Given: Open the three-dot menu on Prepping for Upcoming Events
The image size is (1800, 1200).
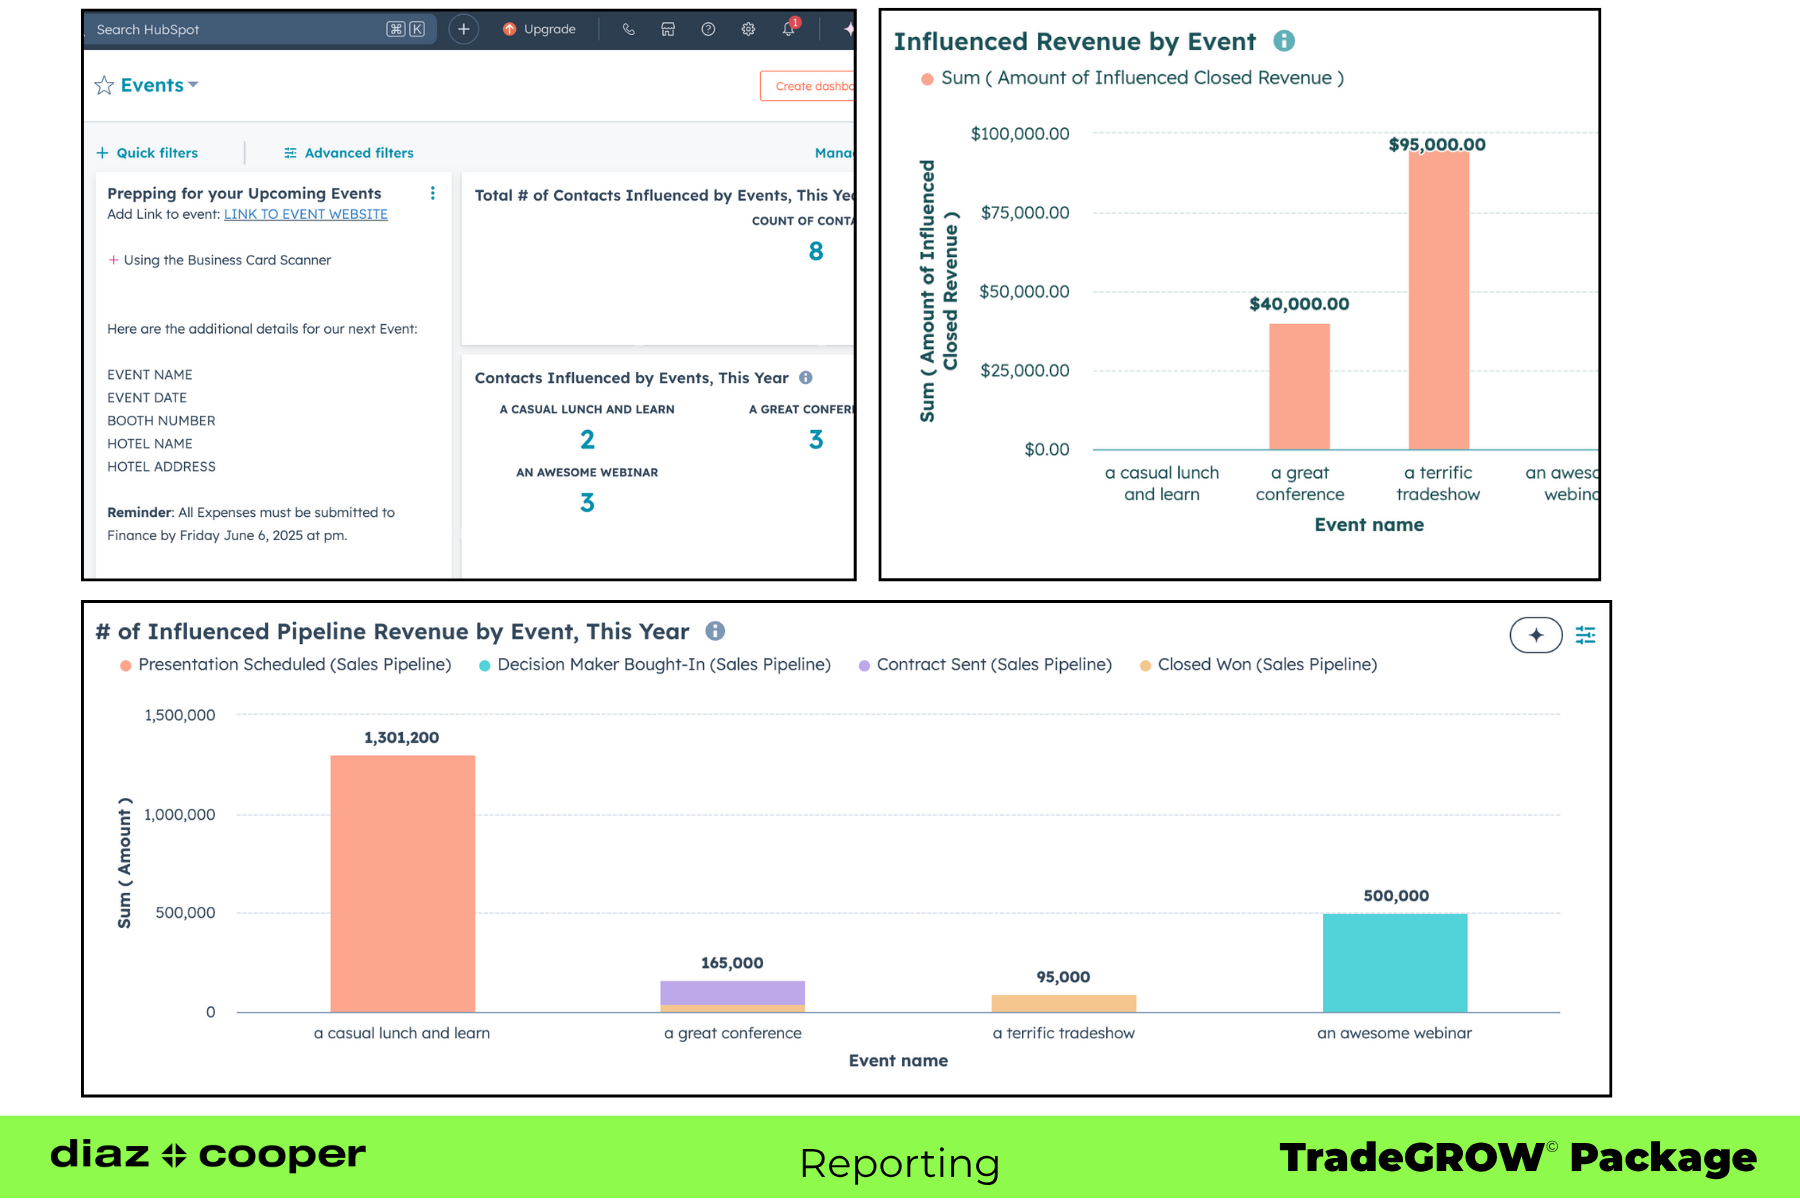Looking at the screenshot, I should point(432,194).
